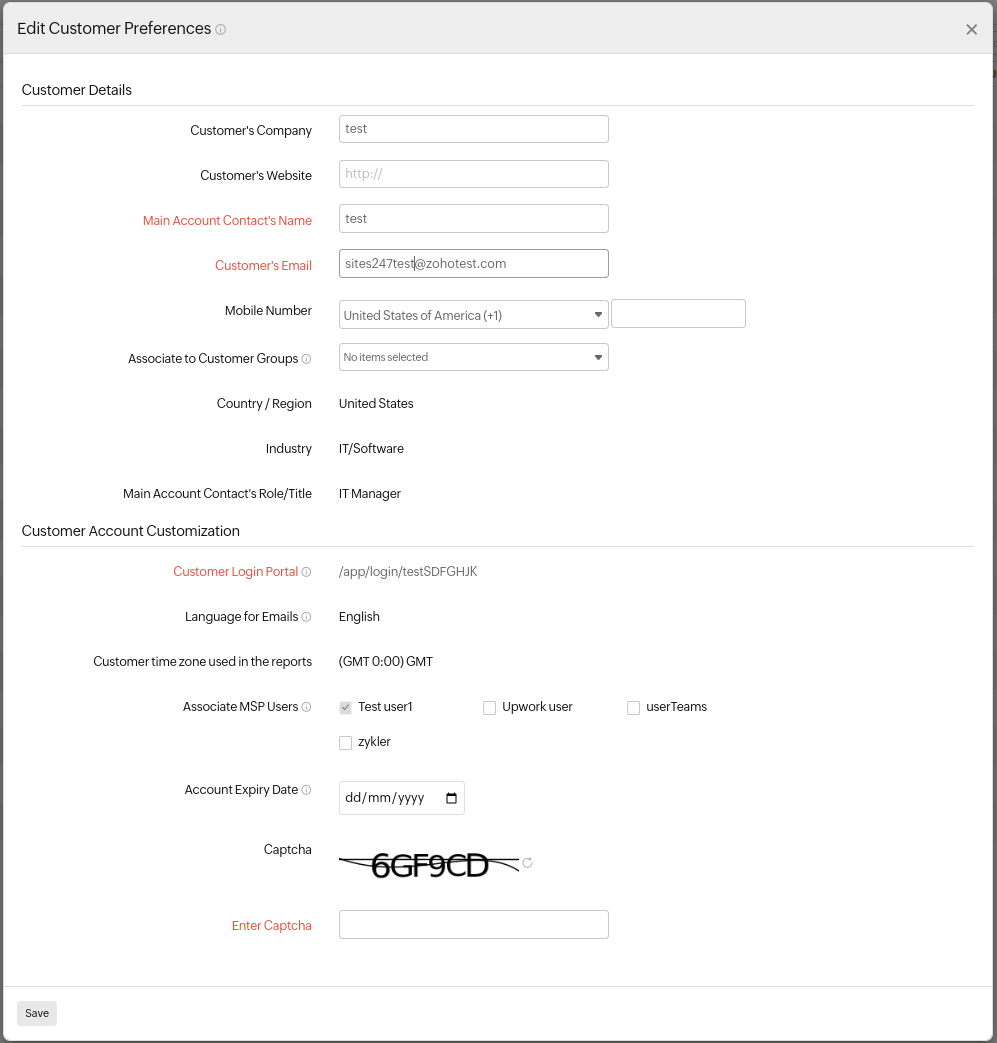The image size is (997, 1043).
Task: Focus the Customer's Website field
Action: click(473, 173)
